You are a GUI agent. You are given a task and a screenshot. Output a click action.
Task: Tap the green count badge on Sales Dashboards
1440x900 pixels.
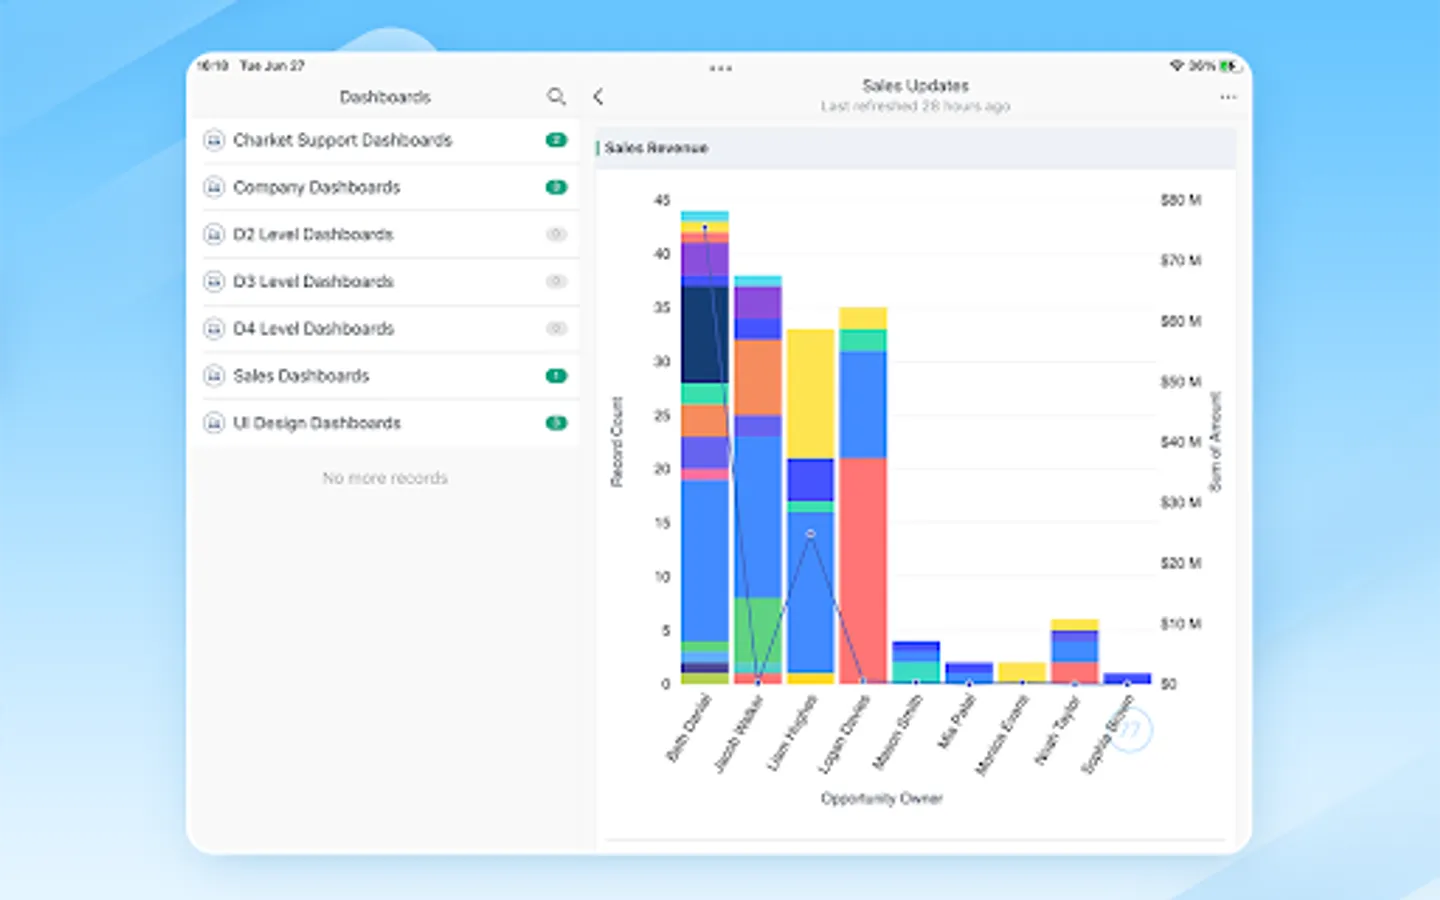coord(556,376)
